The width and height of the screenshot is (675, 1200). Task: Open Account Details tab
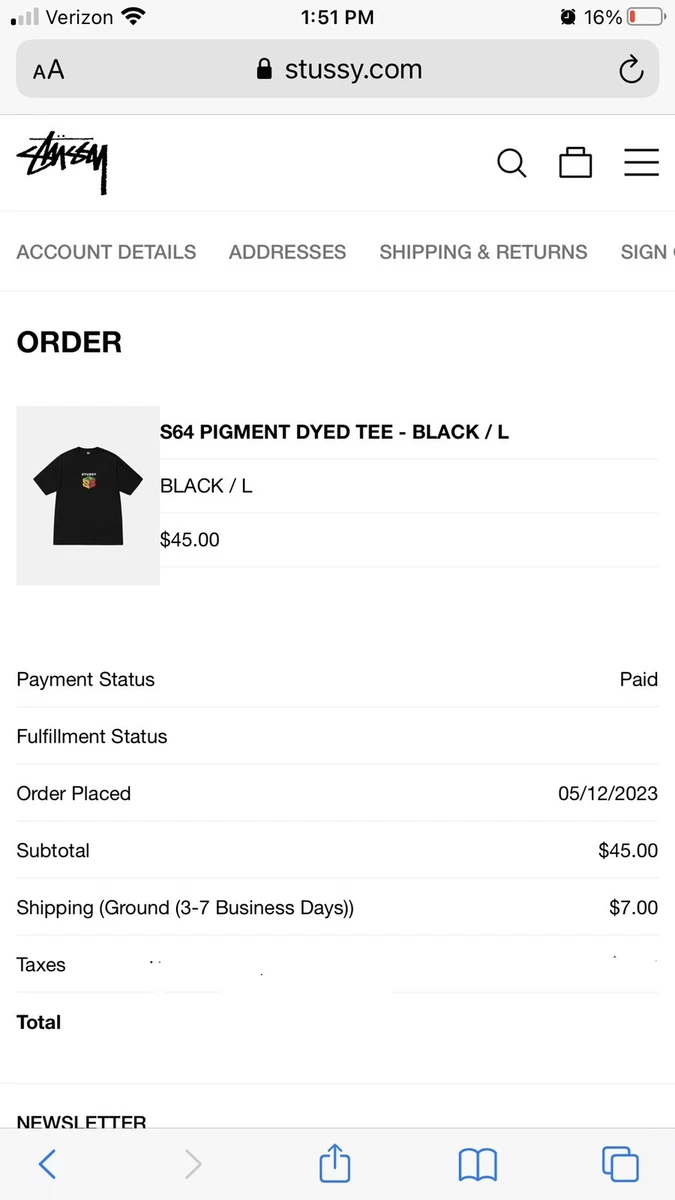click(106, 252)
